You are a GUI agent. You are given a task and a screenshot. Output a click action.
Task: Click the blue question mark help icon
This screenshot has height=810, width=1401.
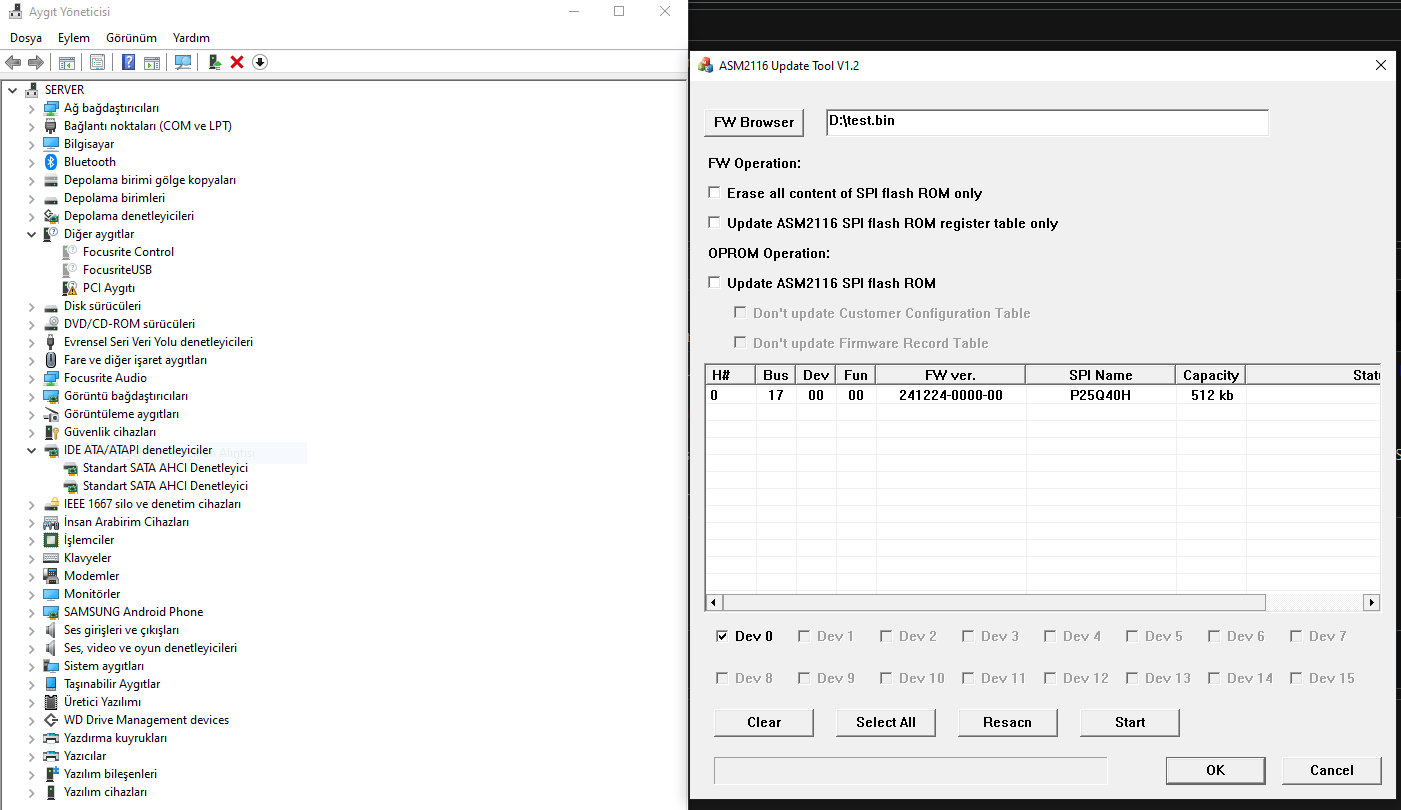128,62
